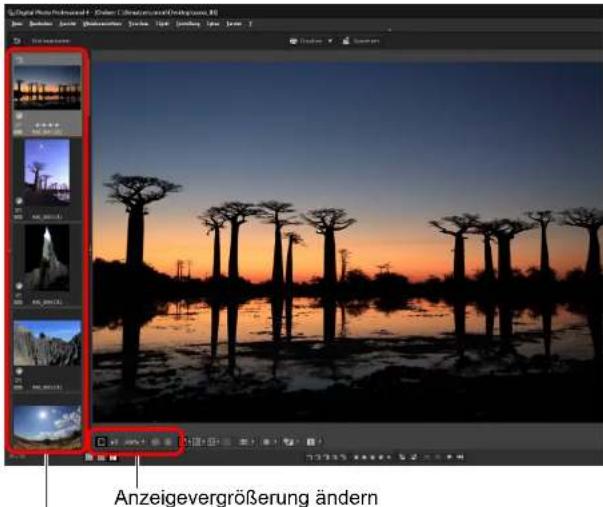Open the Datei menu
This screenshot has height=507, width=603.
pos(17,24)
